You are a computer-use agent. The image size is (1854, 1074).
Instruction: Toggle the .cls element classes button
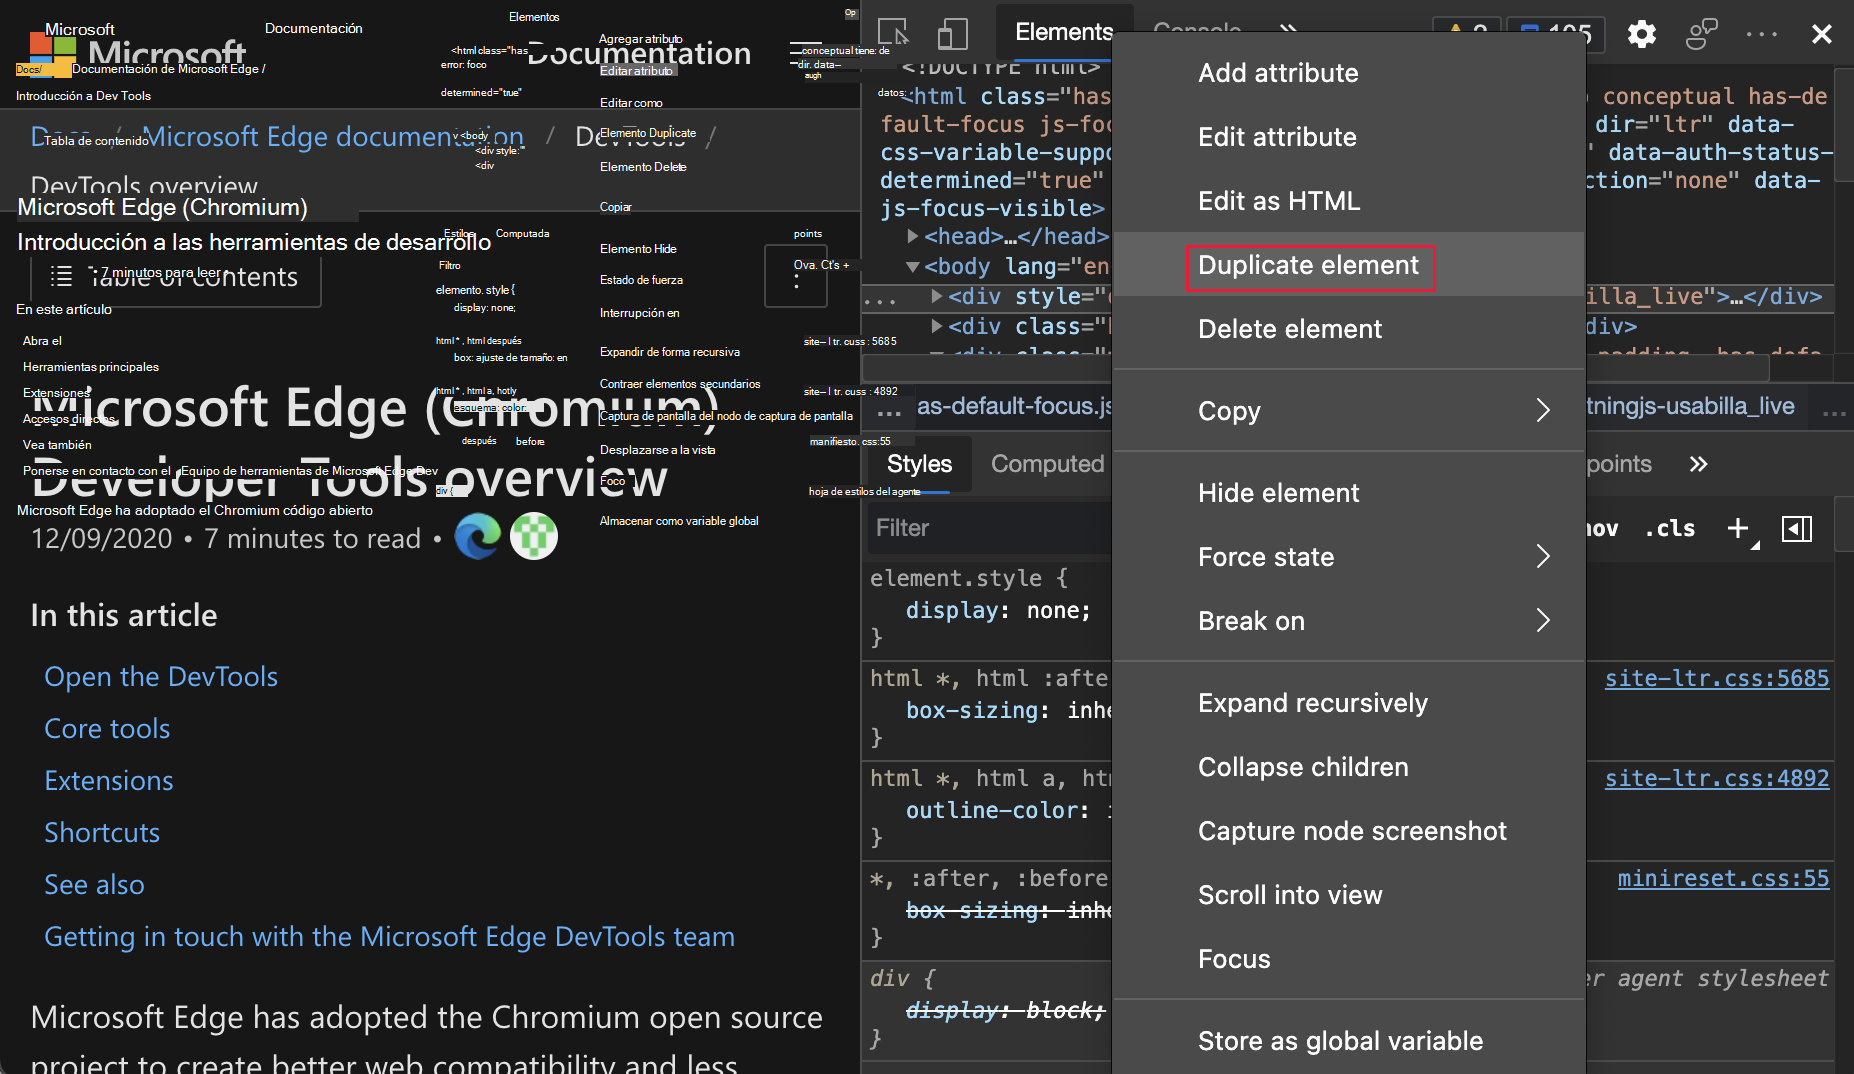tap(1670, 528)
